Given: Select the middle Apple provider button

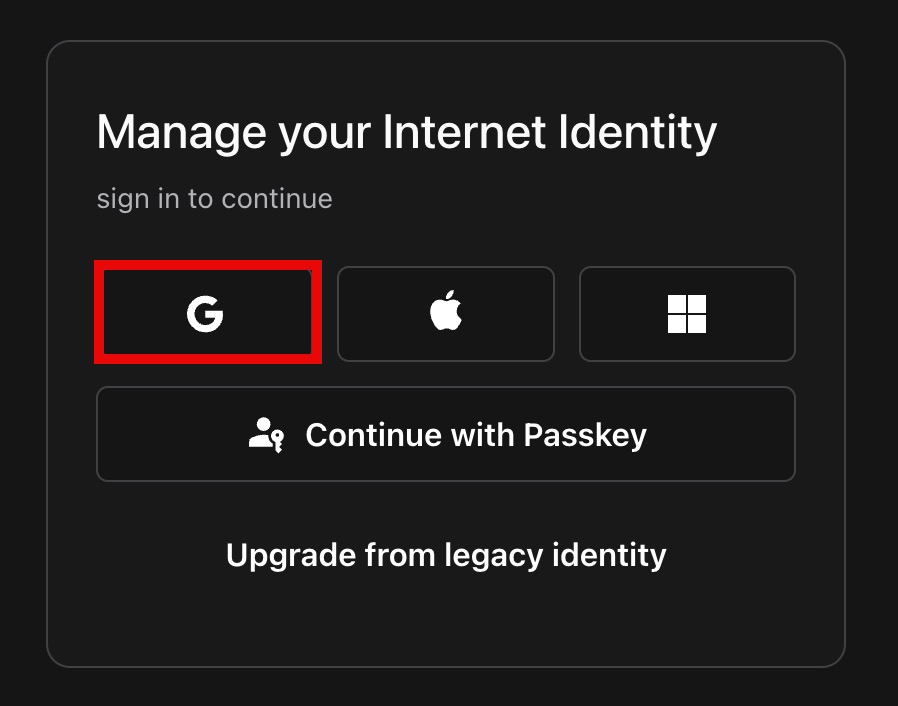Looking at the screenshot, I should [446, 314].
